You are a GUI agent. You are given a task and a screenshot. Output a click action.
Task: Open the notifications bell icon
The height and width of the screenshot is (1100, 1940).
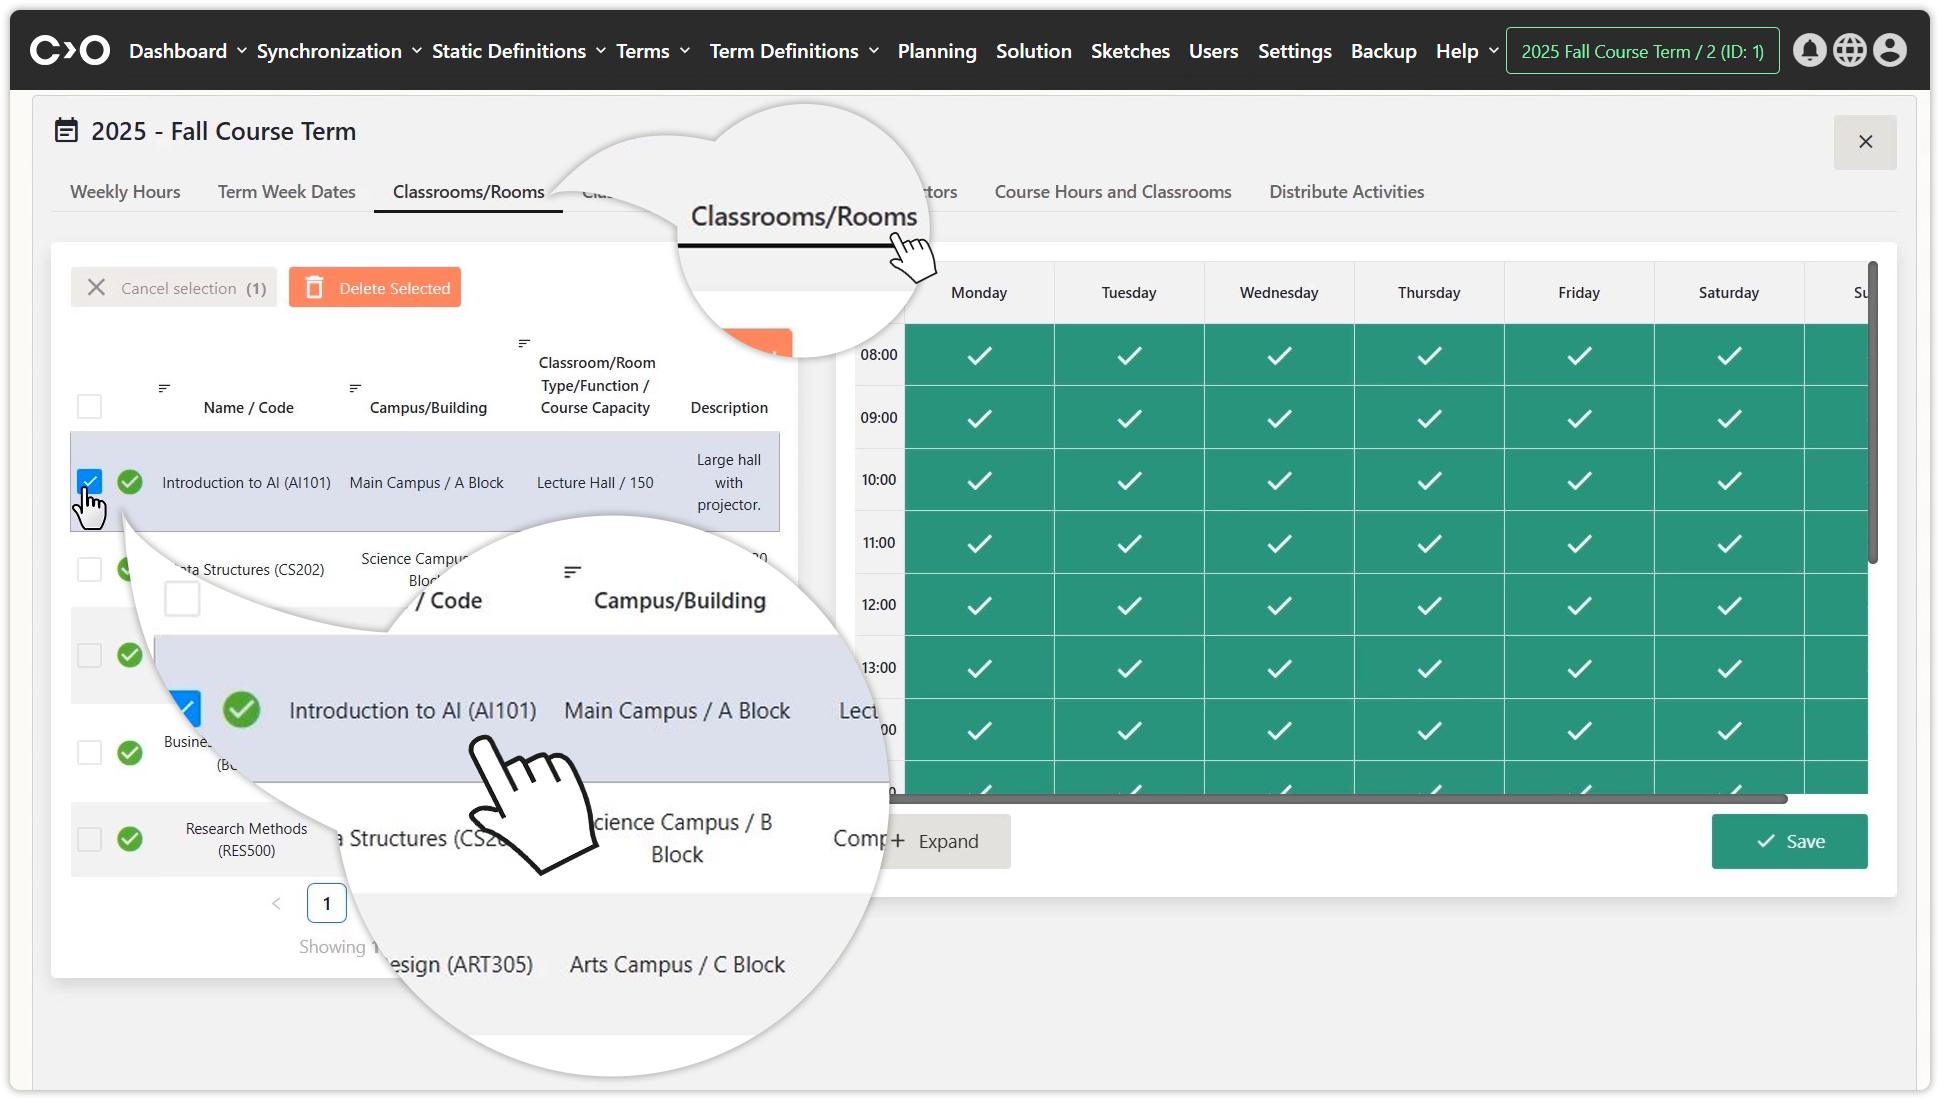click(1809, 50)
